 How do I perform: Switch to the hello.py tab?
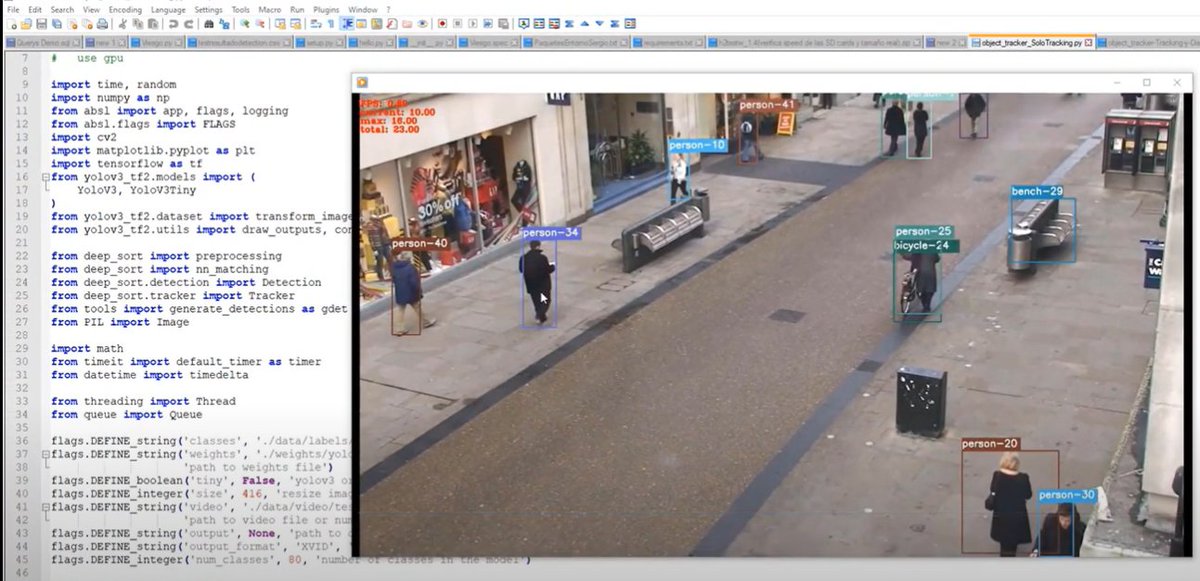coord(375,43)
